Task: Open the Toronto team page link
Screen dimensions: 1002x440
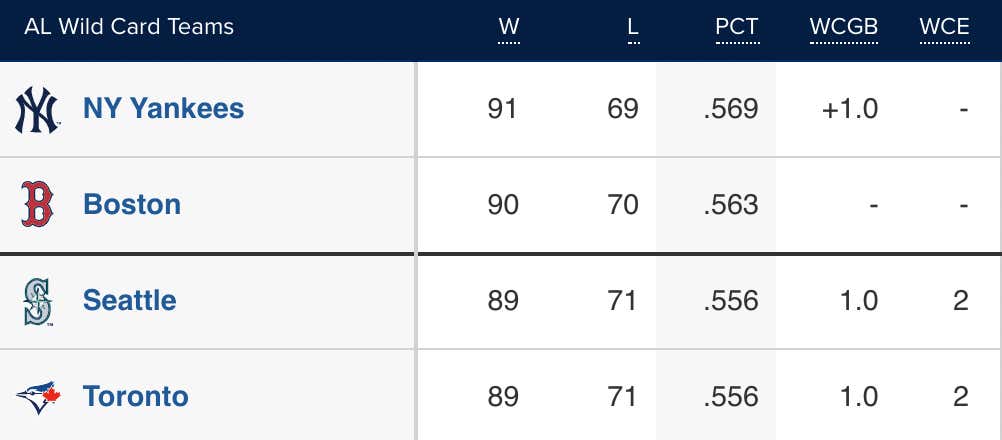Action: [135, 396]
